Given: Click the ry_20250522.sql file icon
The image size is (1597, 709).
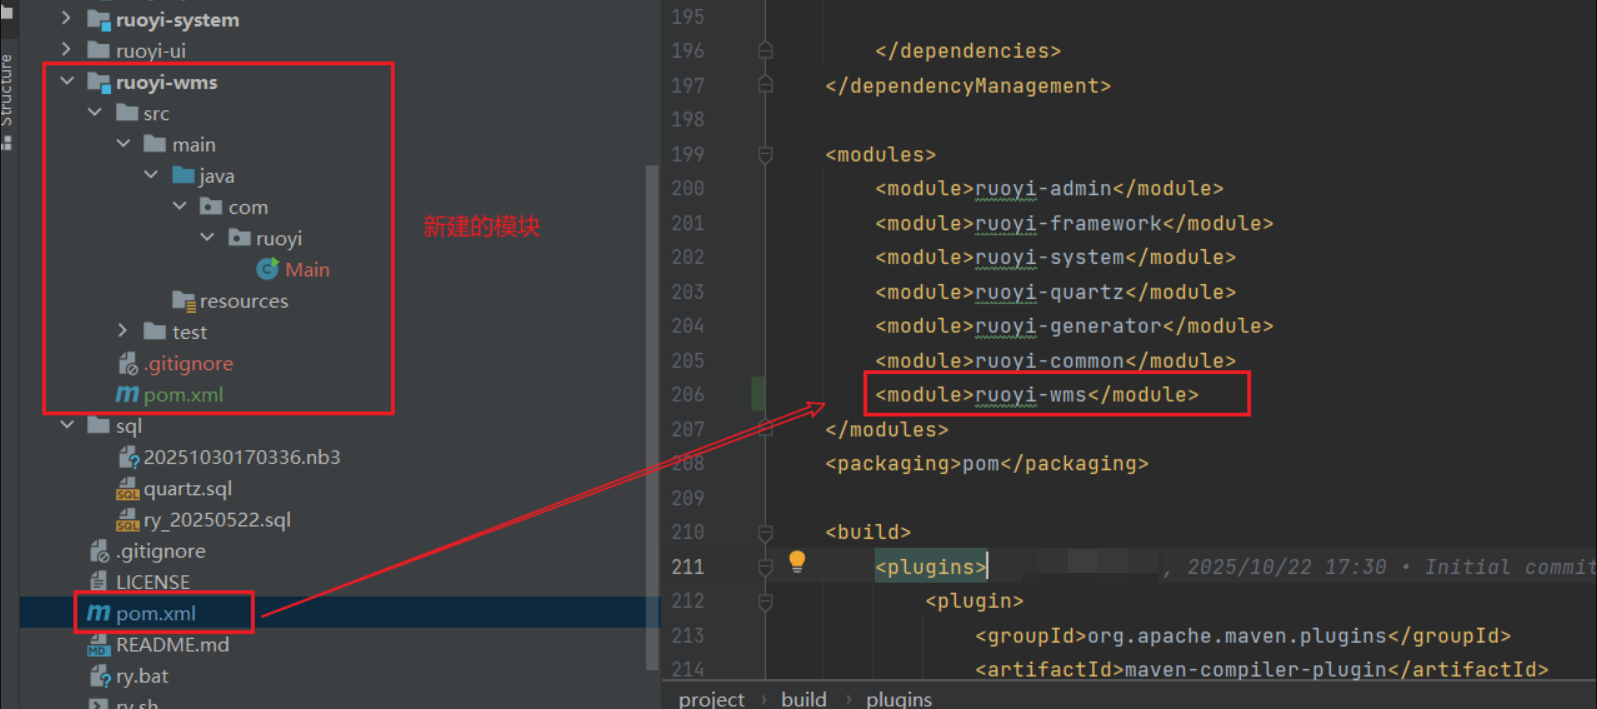Looking at the screenshot, I should click(127, 519).
